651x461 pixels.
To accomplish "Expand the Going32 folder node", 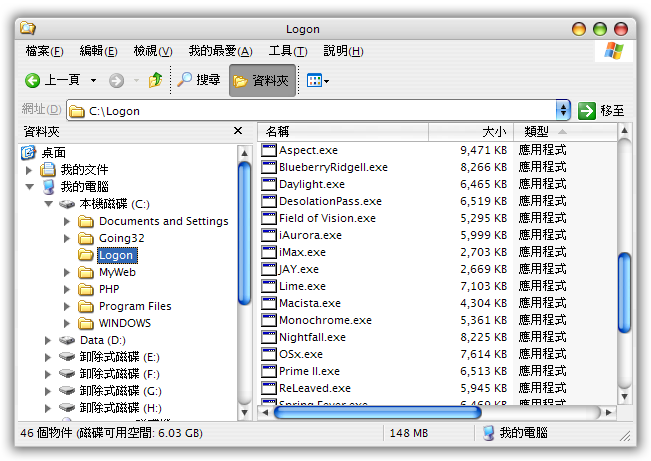I will 67,238.
